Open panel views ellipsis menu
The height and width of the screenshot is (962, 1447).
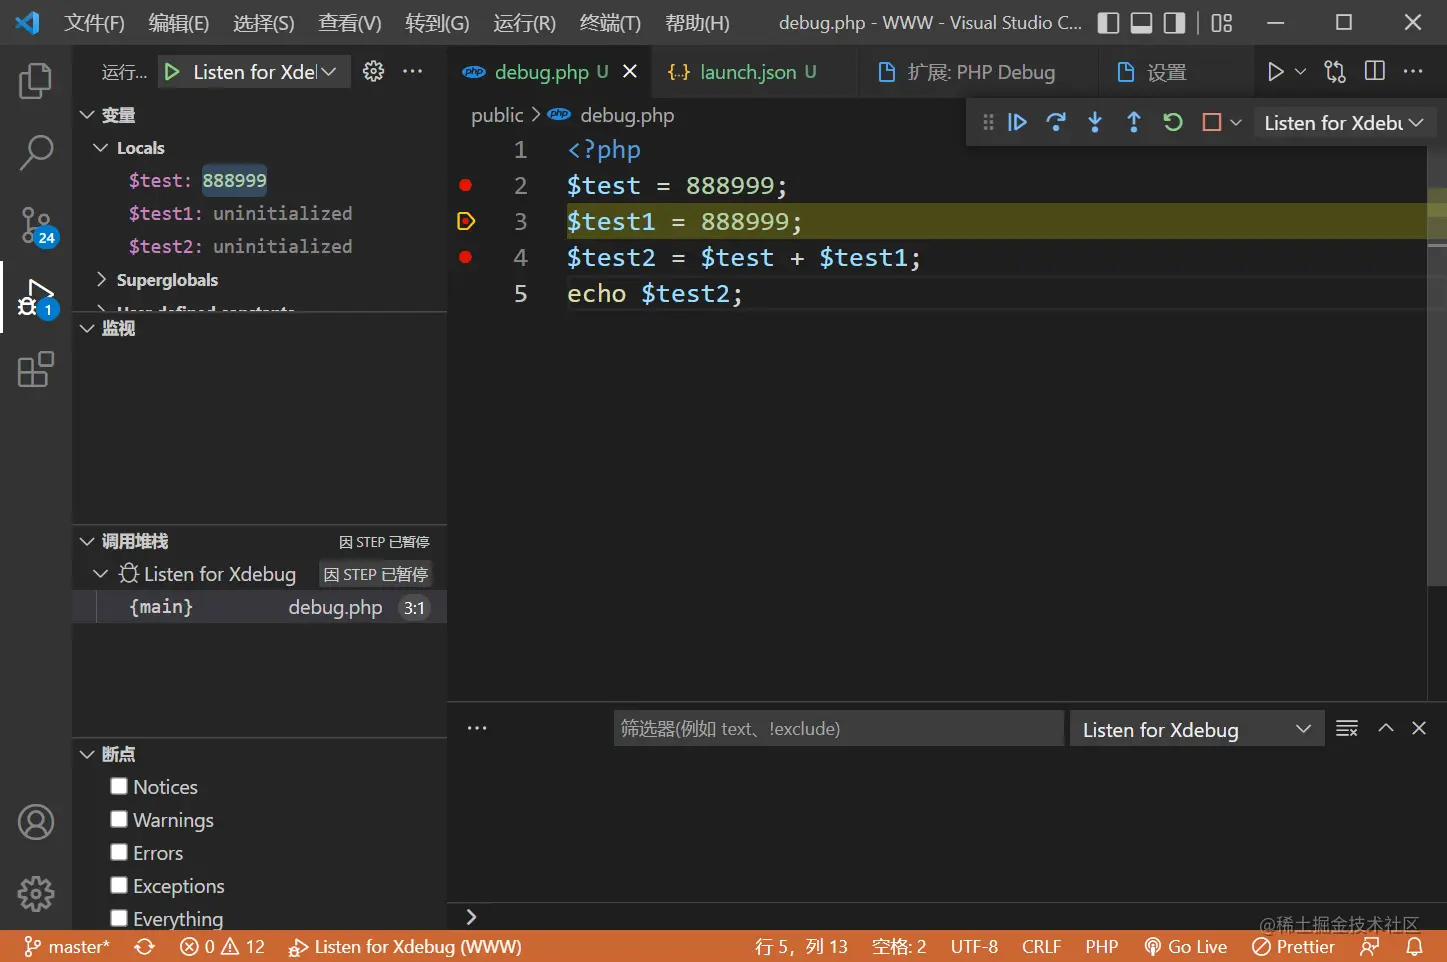pos(477,728)
